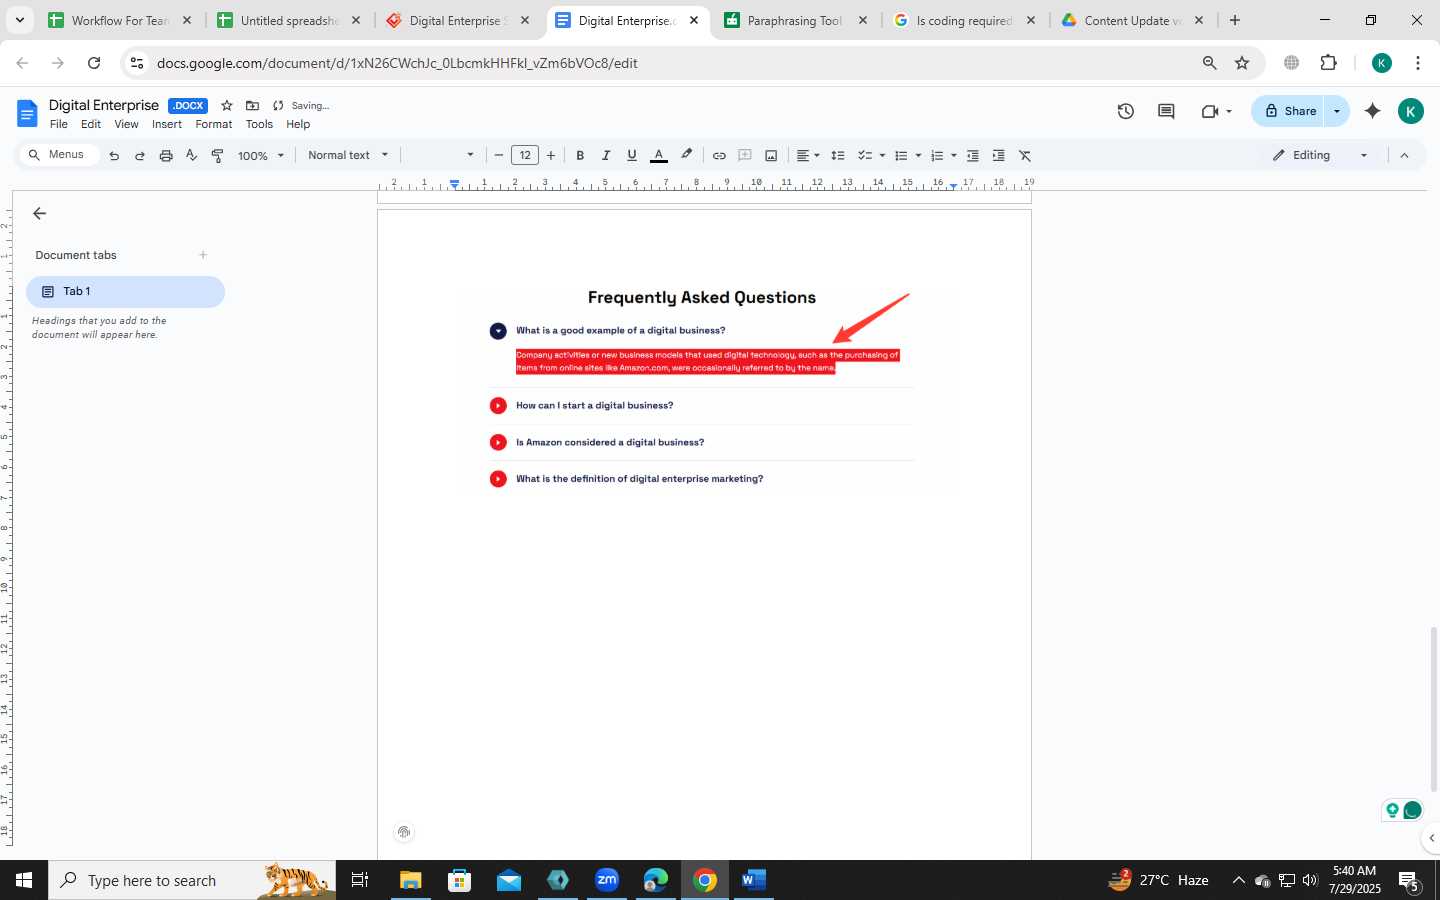Image resolution: width=1440 pixels, height=900 pixels.
Task: Click the font size input field
Action: tap(525, 156)
